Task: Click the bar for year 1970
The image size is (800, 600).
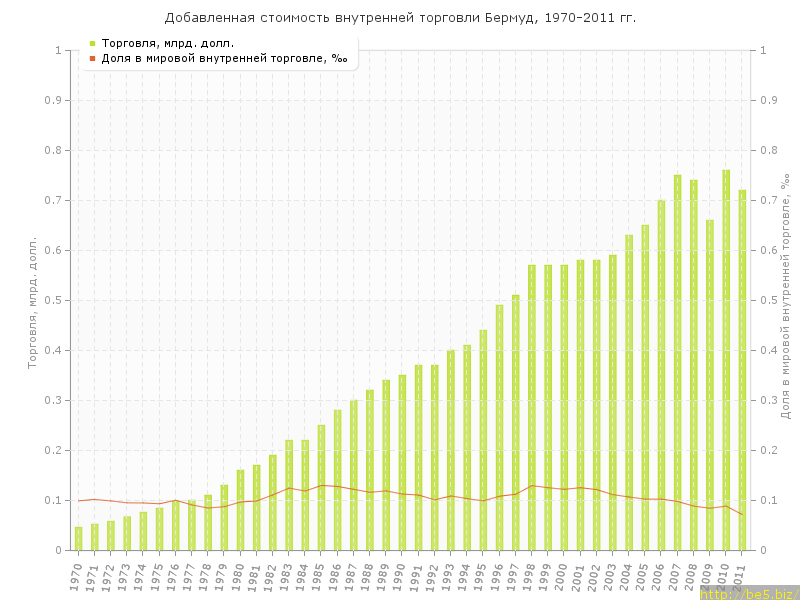Action: (79, 538)
